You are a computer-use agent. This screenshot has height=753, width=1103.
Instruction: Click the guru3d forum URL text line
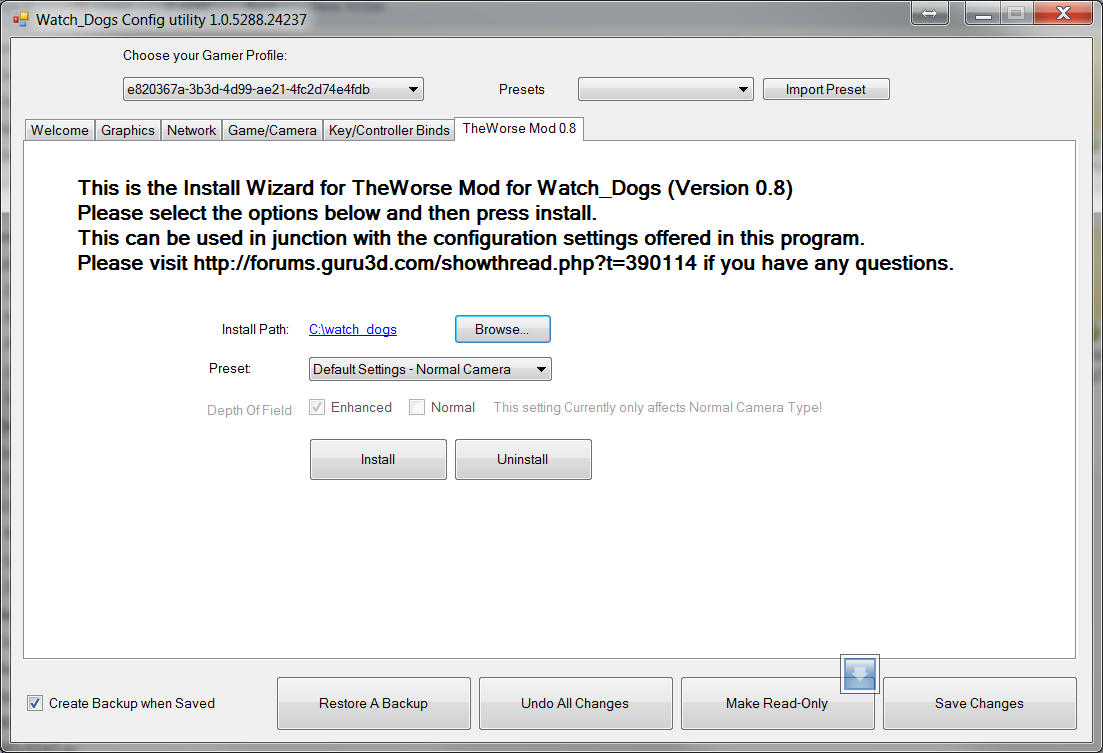coord(515,263)
